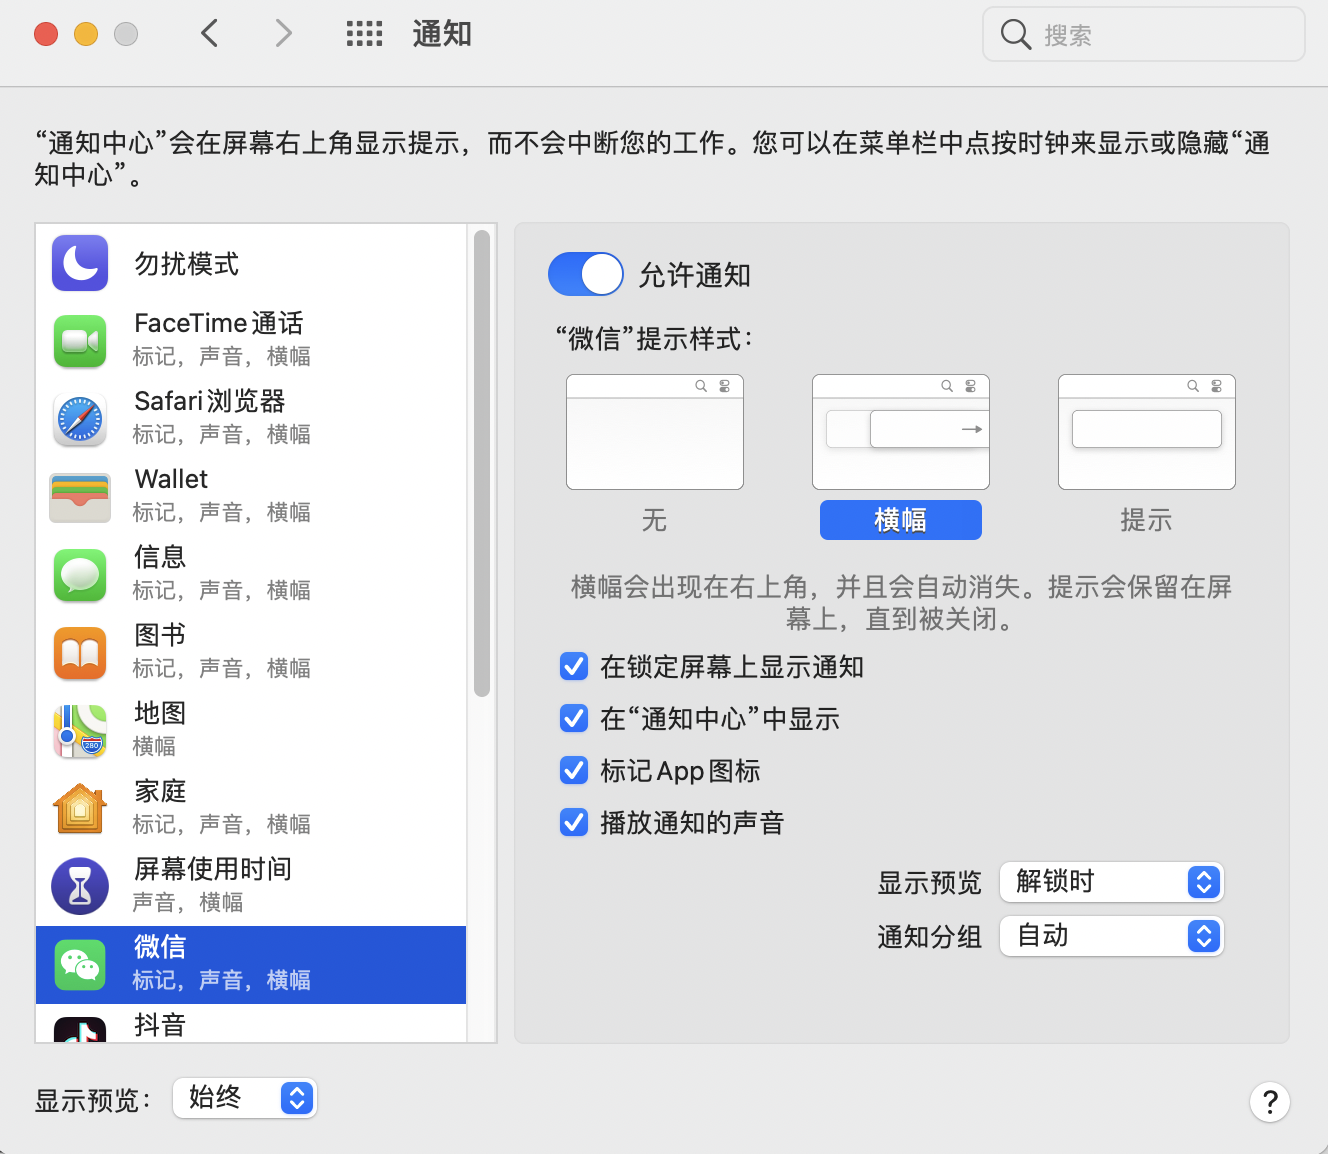Image resolution: width=1328 pixels, height=1154 pixels.
Task: Select the green Messages (信息) icon
Action: [80, 575]
